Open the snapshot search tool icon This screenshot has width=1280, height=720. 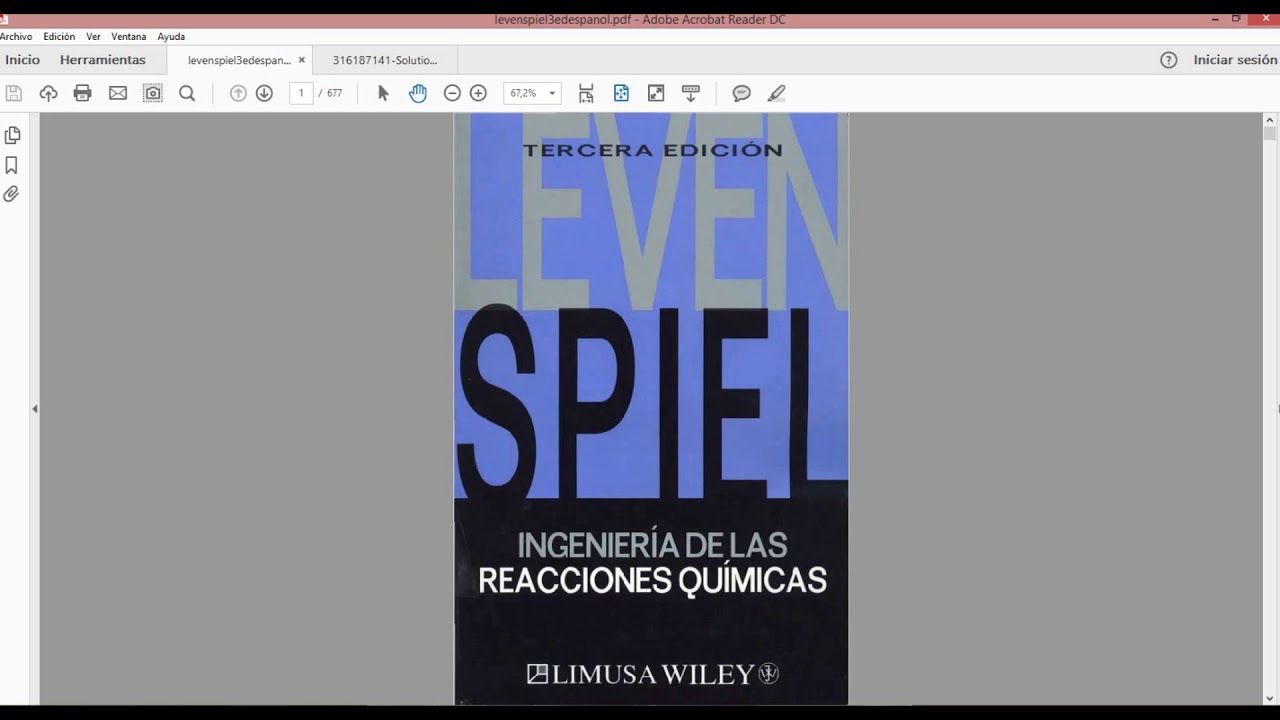coord(152,93)
